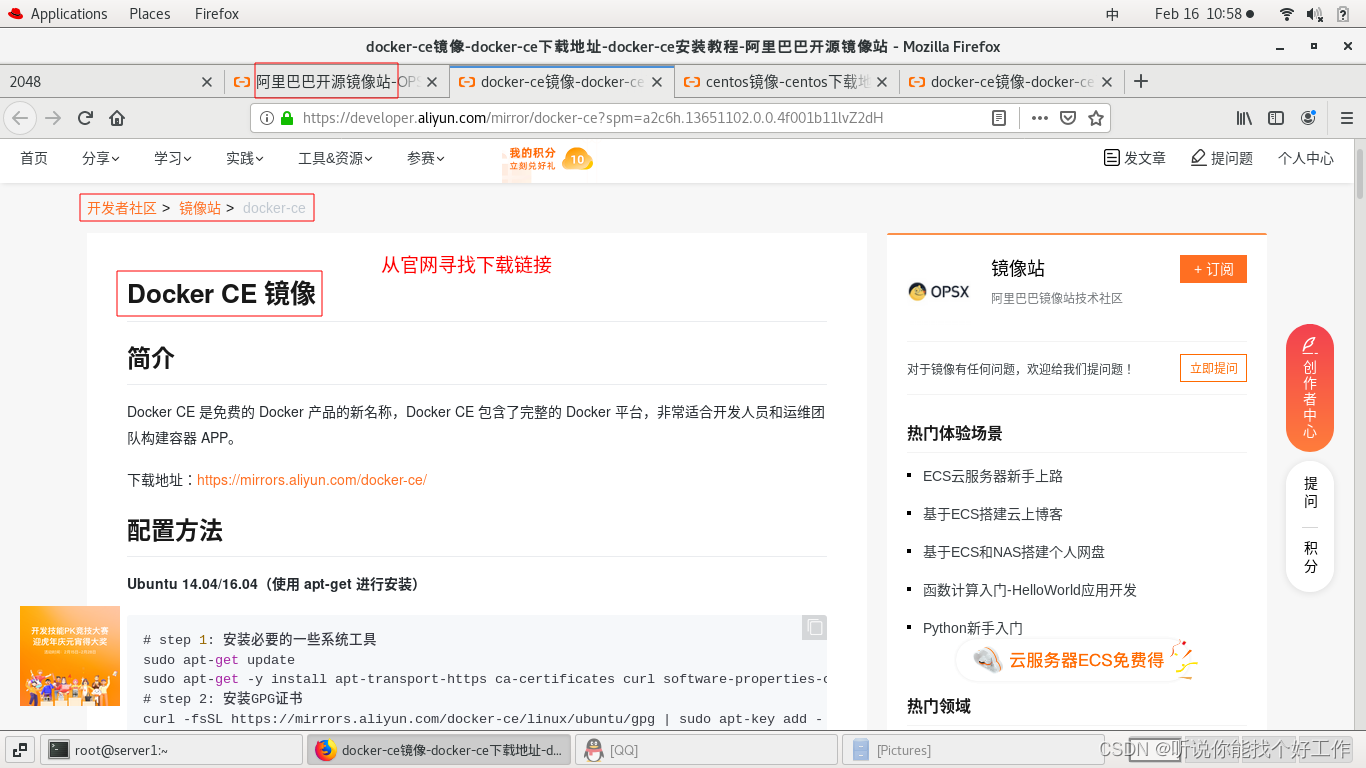Click the OPSX logo in the sidebar
The width and height of the screenshot is (1366, 768).
(x=938, y=291)
